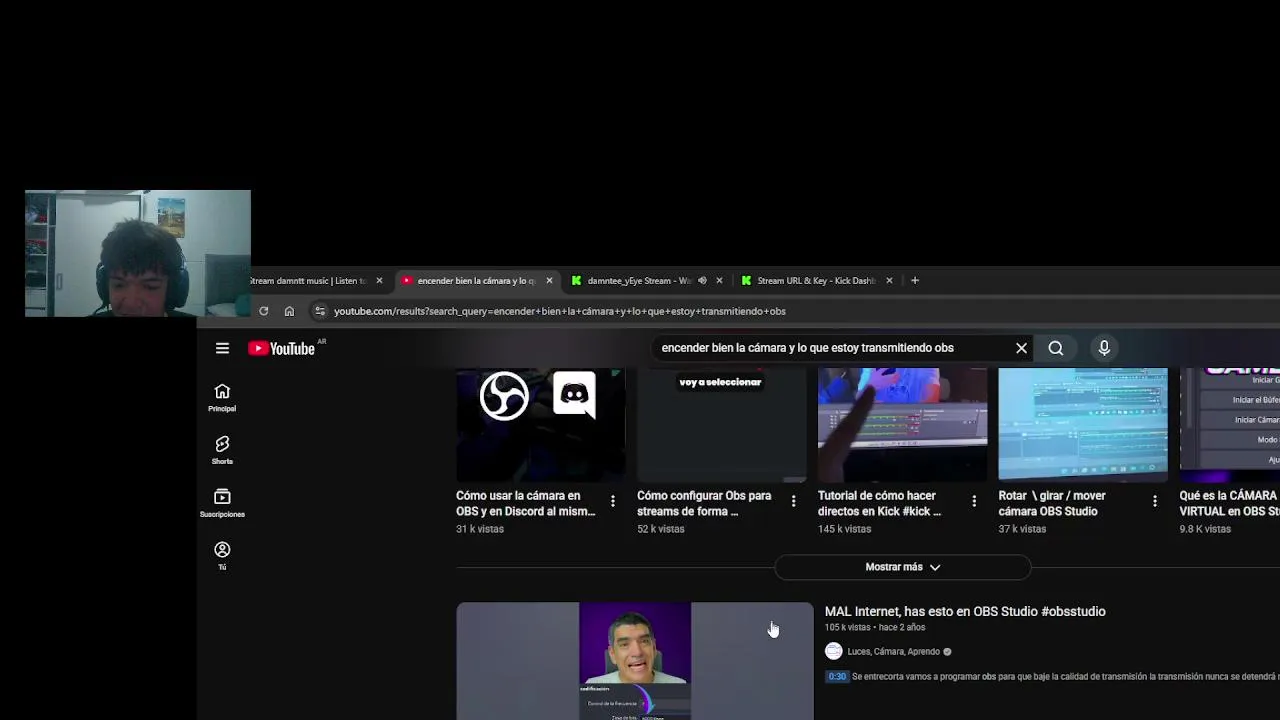
Task: Switch to damntt music tab
Action: (x=308, y=281)
